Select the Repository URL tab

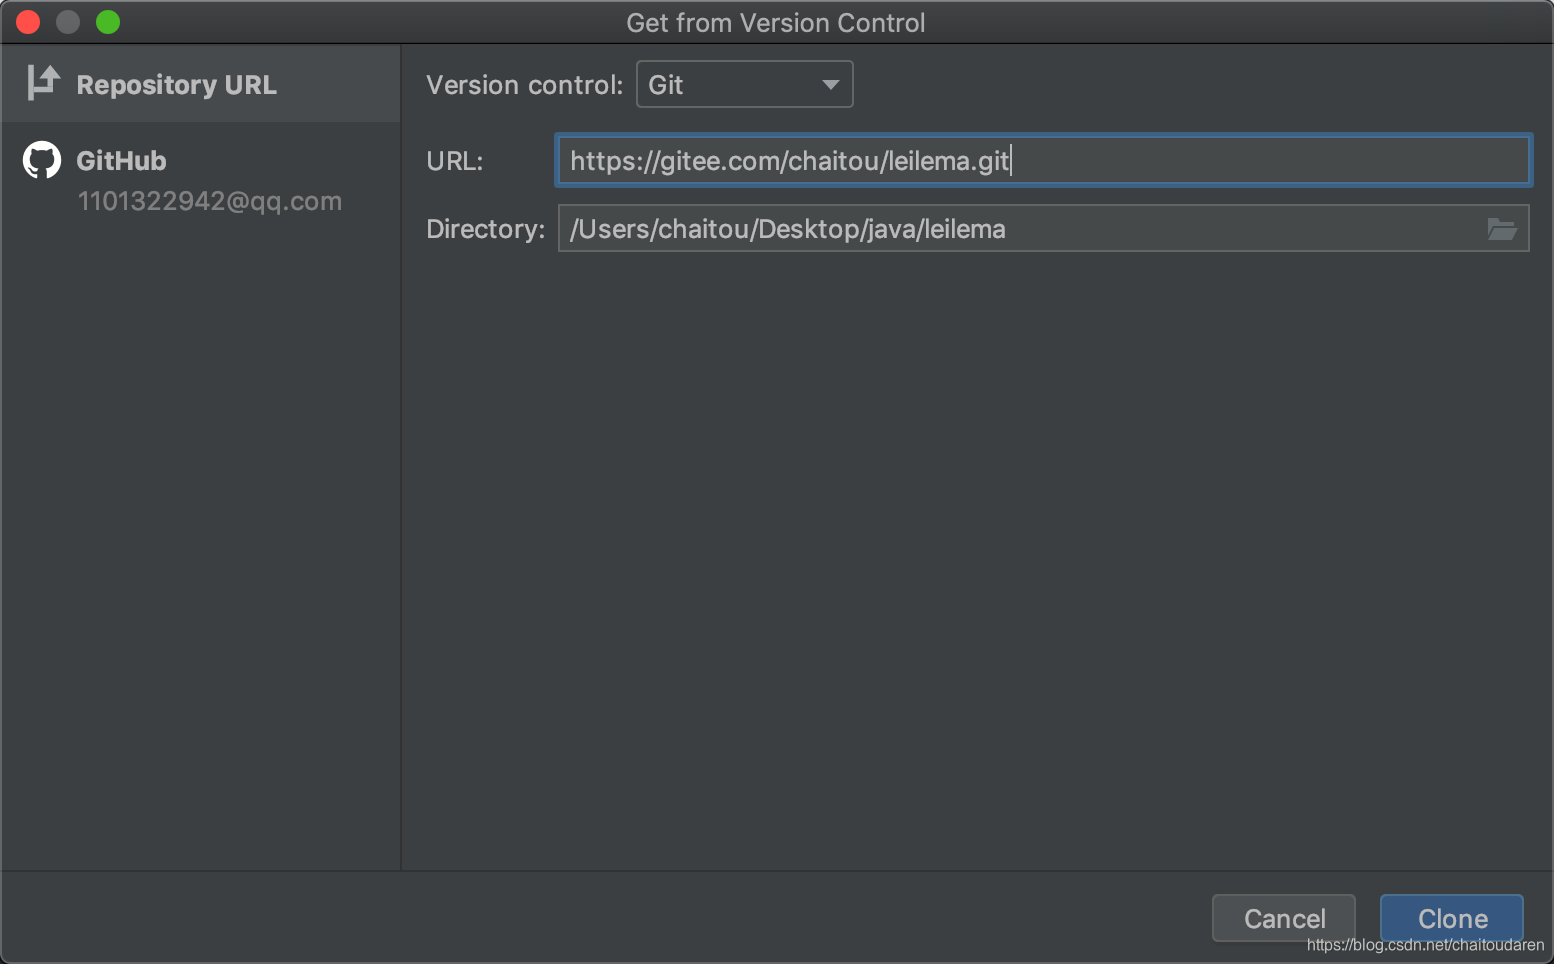201,84
